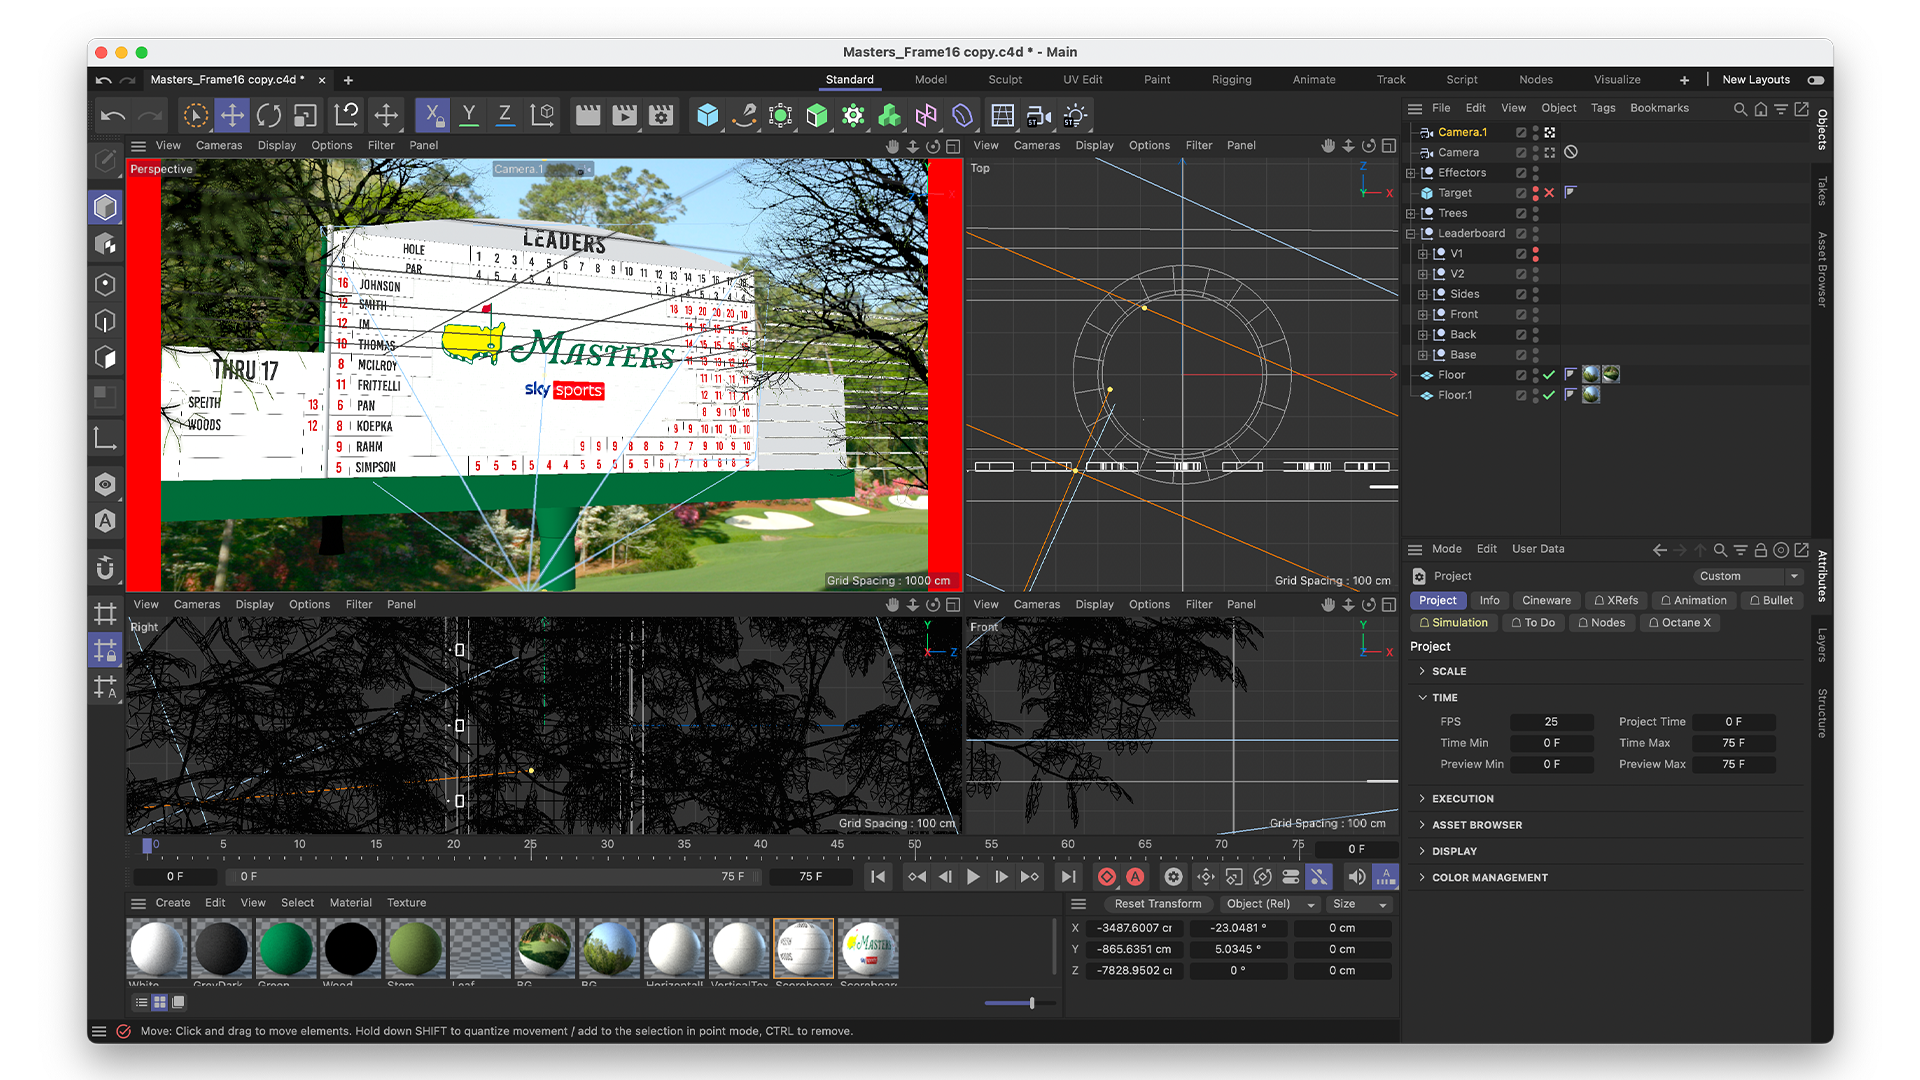Viewport: 1920px width, 1080px height.
Task: Adjust the material preview size slider
Action: [x=1031, y=1003]
